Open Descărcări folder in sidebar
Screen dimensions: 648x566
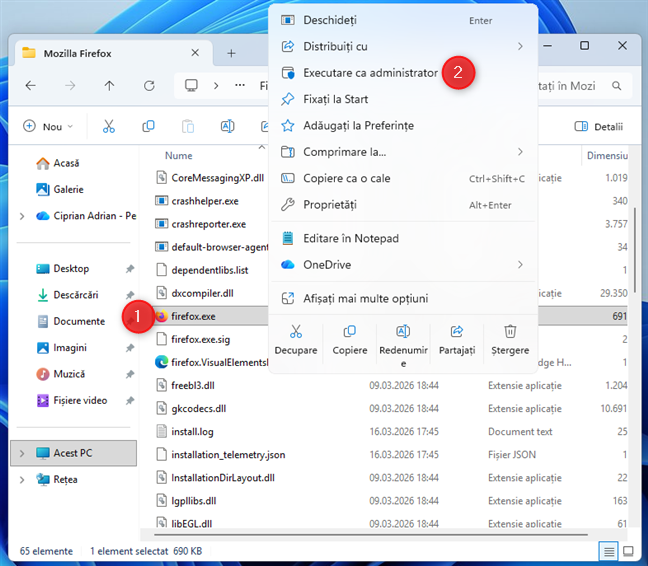pos(68,295)
